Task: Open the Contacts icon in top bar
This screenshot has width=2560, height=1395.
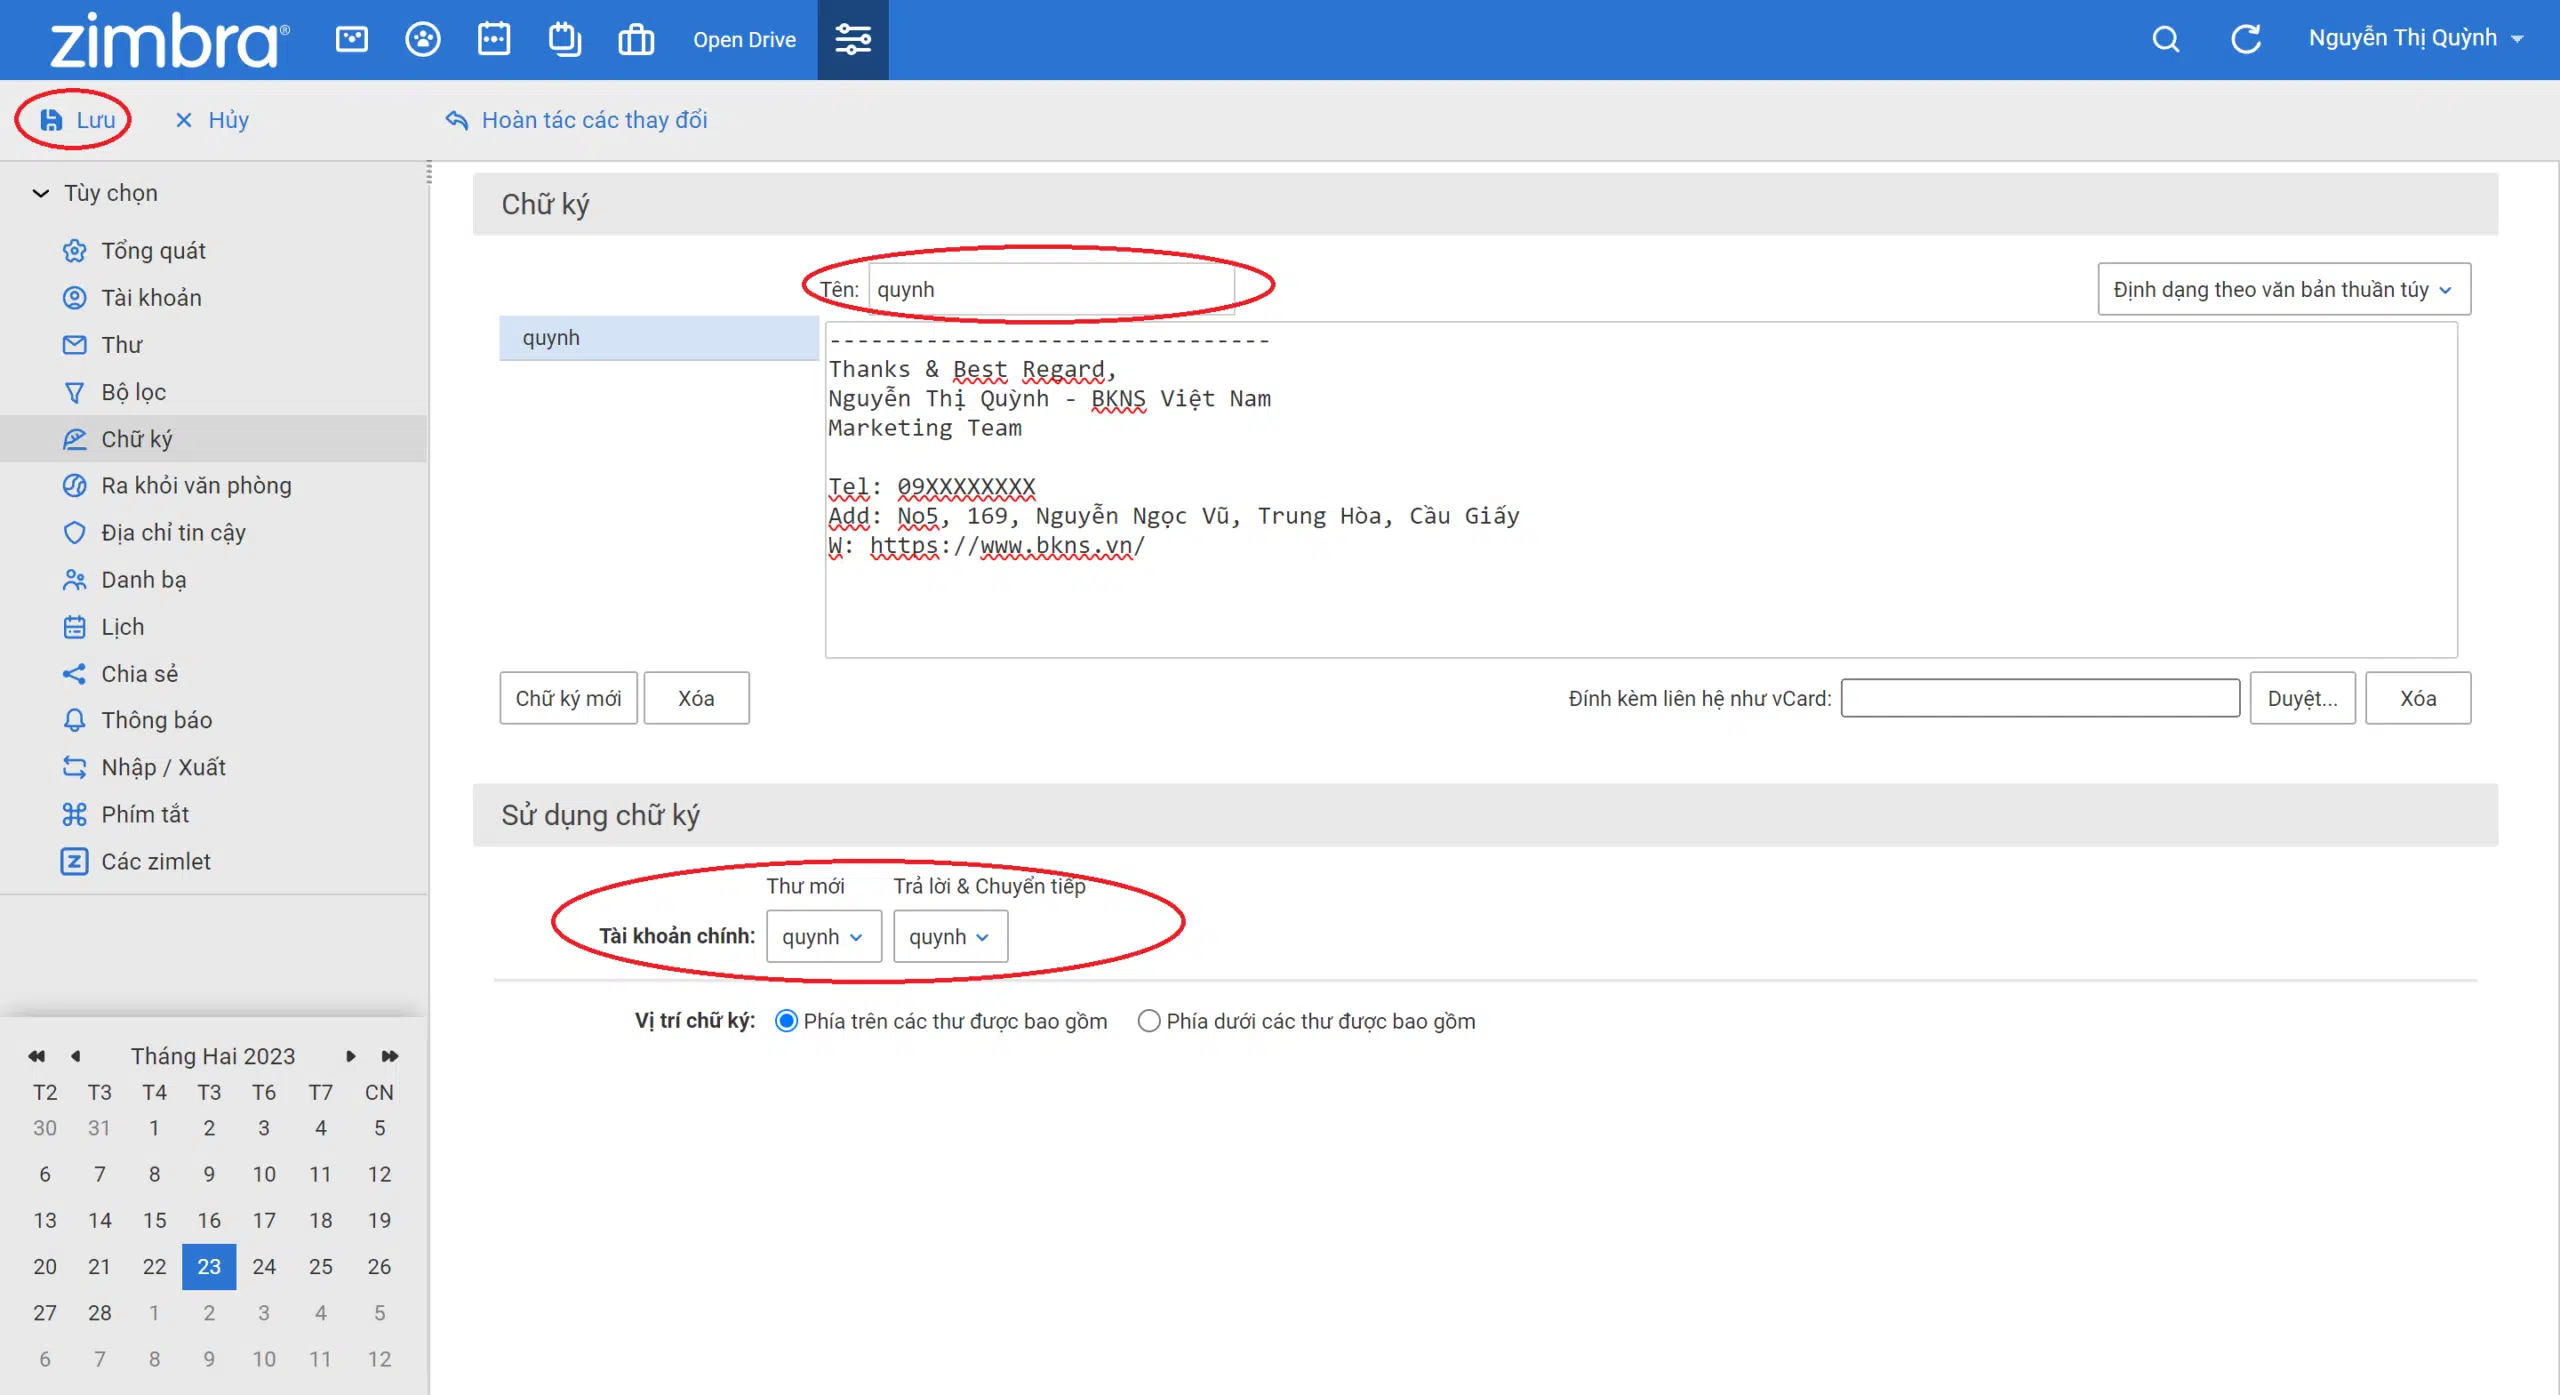Action: [423, 40]
